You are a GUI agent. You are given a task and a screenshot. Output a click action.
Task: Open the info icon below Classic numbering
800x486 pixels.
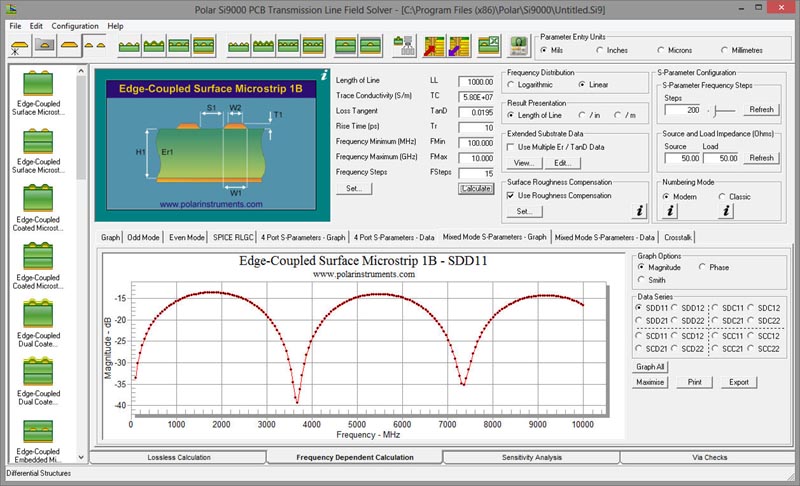(x=726, y=211)
